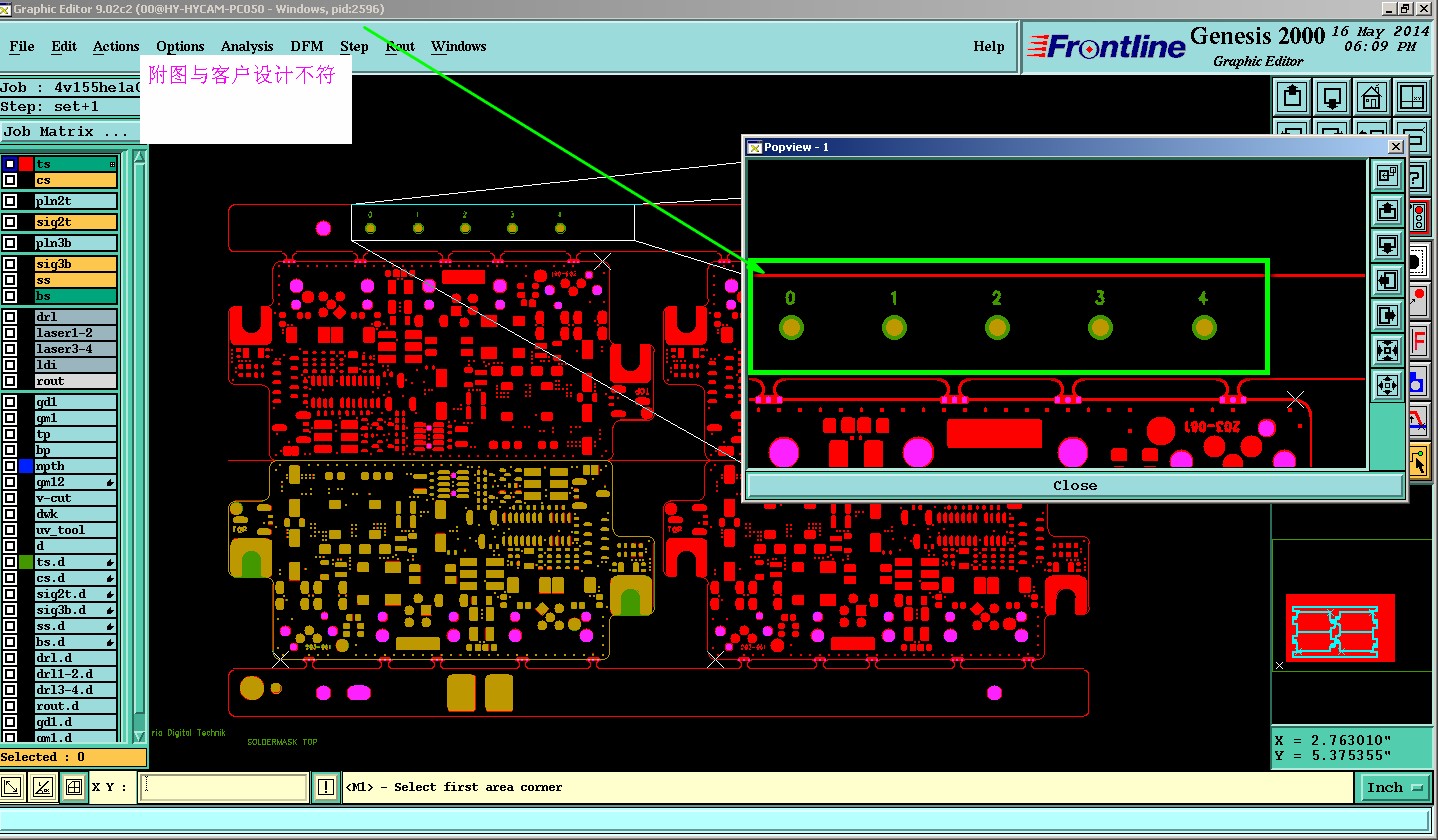Click the Close button in Popview
Viewport: 1438px width, 840px height.
tap(1075, 485)
